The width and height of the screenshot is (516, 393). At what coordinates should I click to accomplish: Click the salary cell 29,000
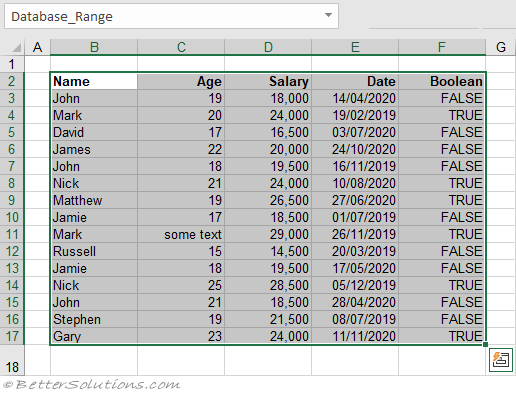[x=268, y=234]
